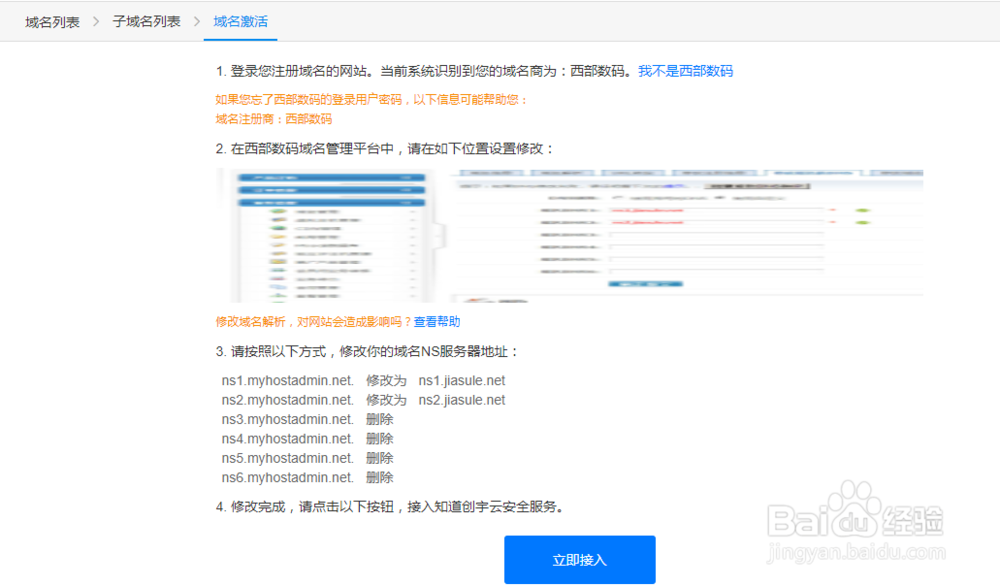The image size is (1000, 587).
Task: Click 删除 beside ns6.myhostadmin.net.
Action: point(379,477)
